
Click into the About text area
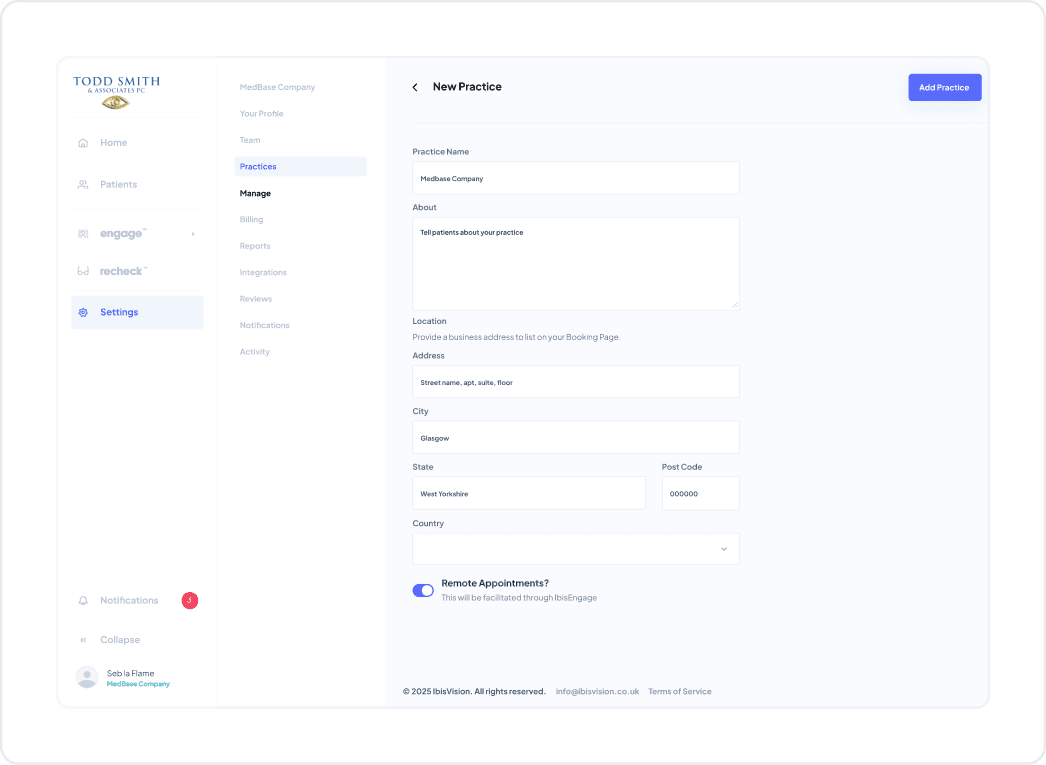[x=576, y=263]
